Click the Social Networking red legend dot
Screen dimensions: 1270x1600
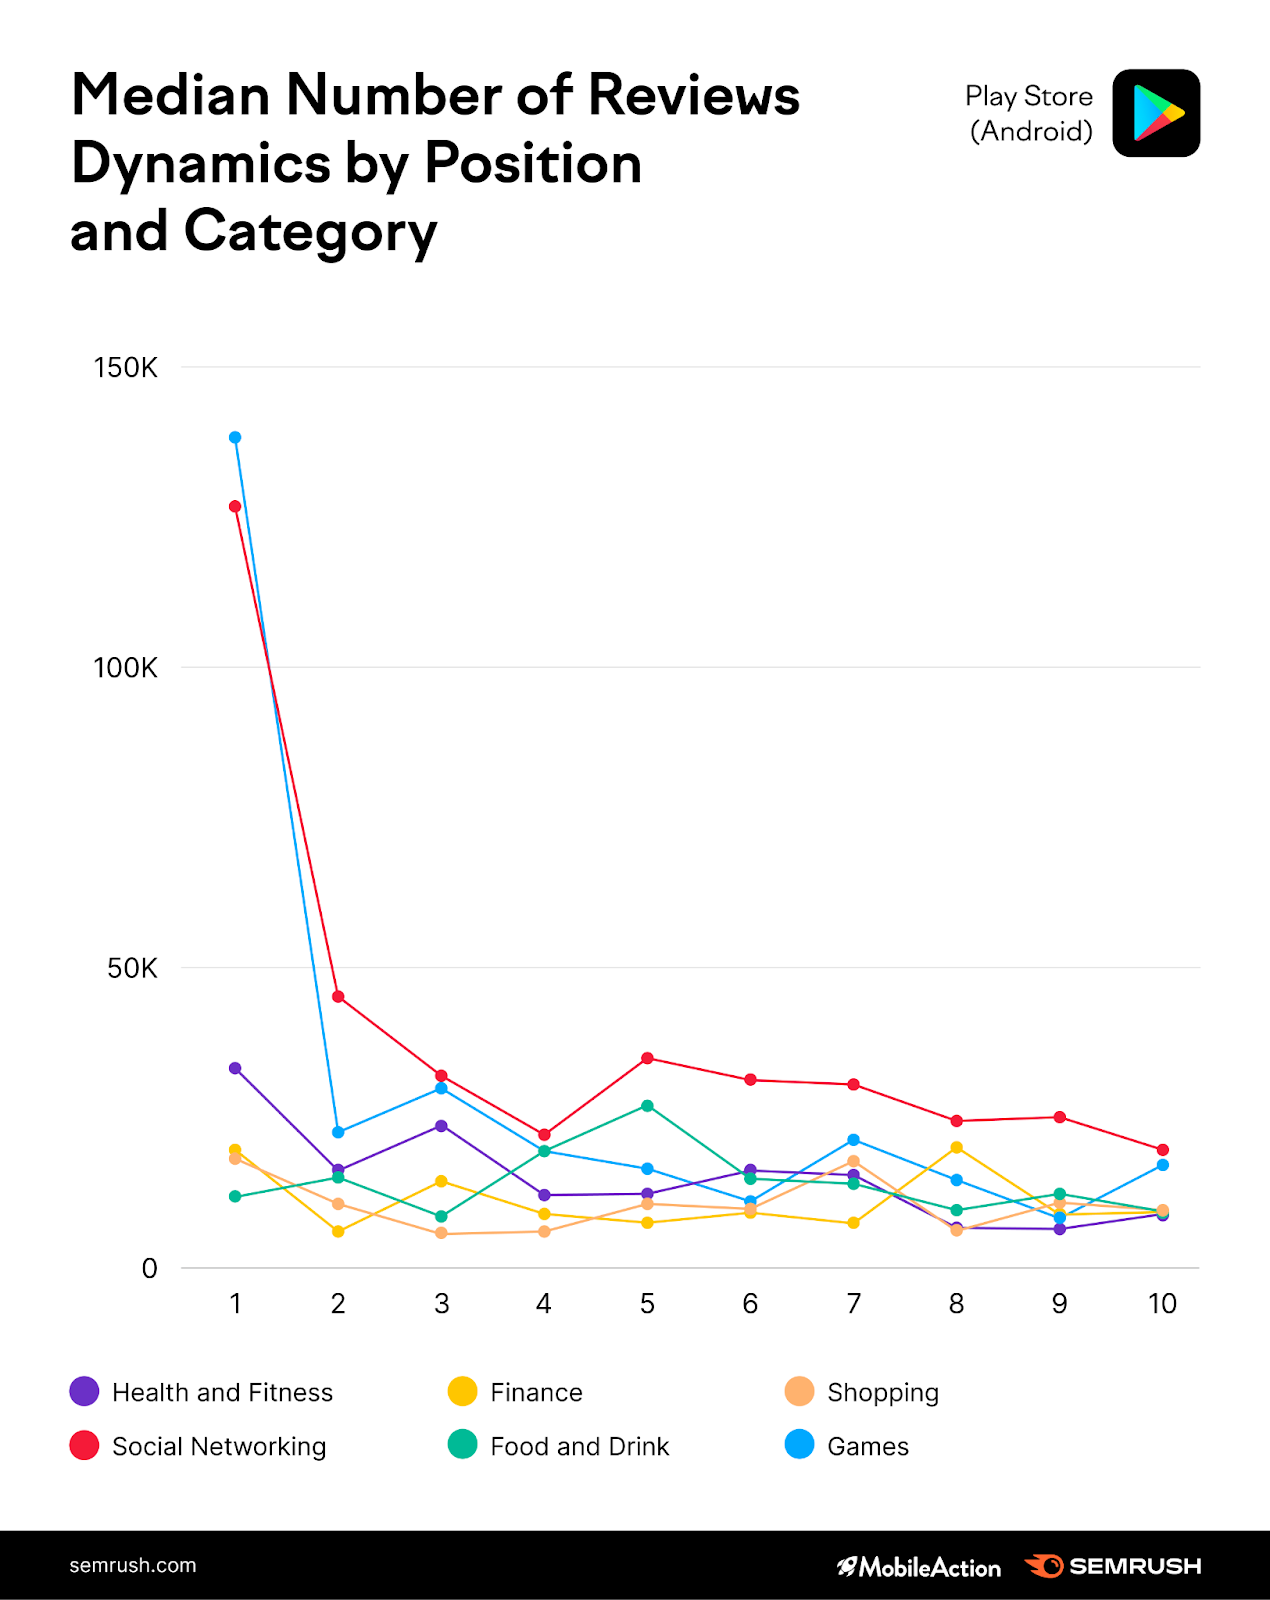pos(85,1445)
